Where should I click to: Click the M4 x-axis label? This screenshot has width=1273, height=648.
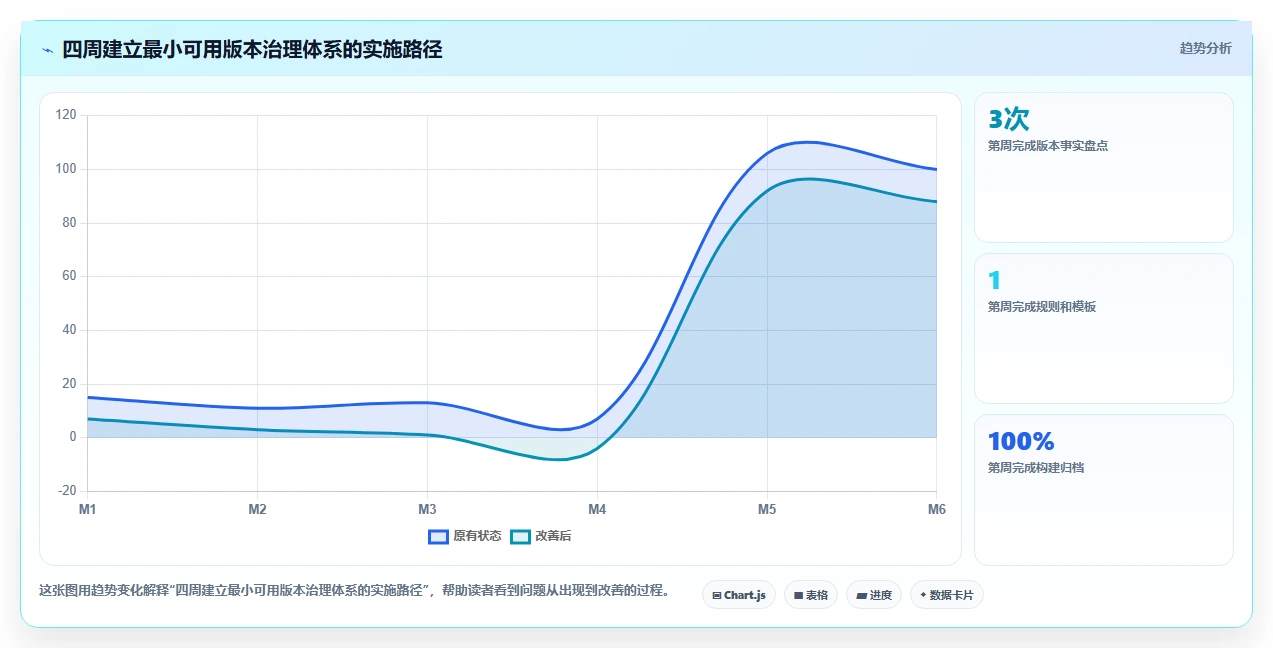(597, 510)
